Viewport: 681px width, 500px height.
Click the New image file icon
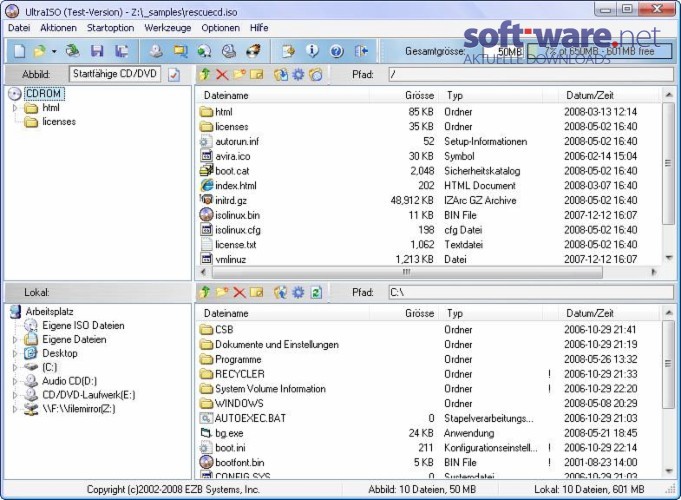point(20,51)
